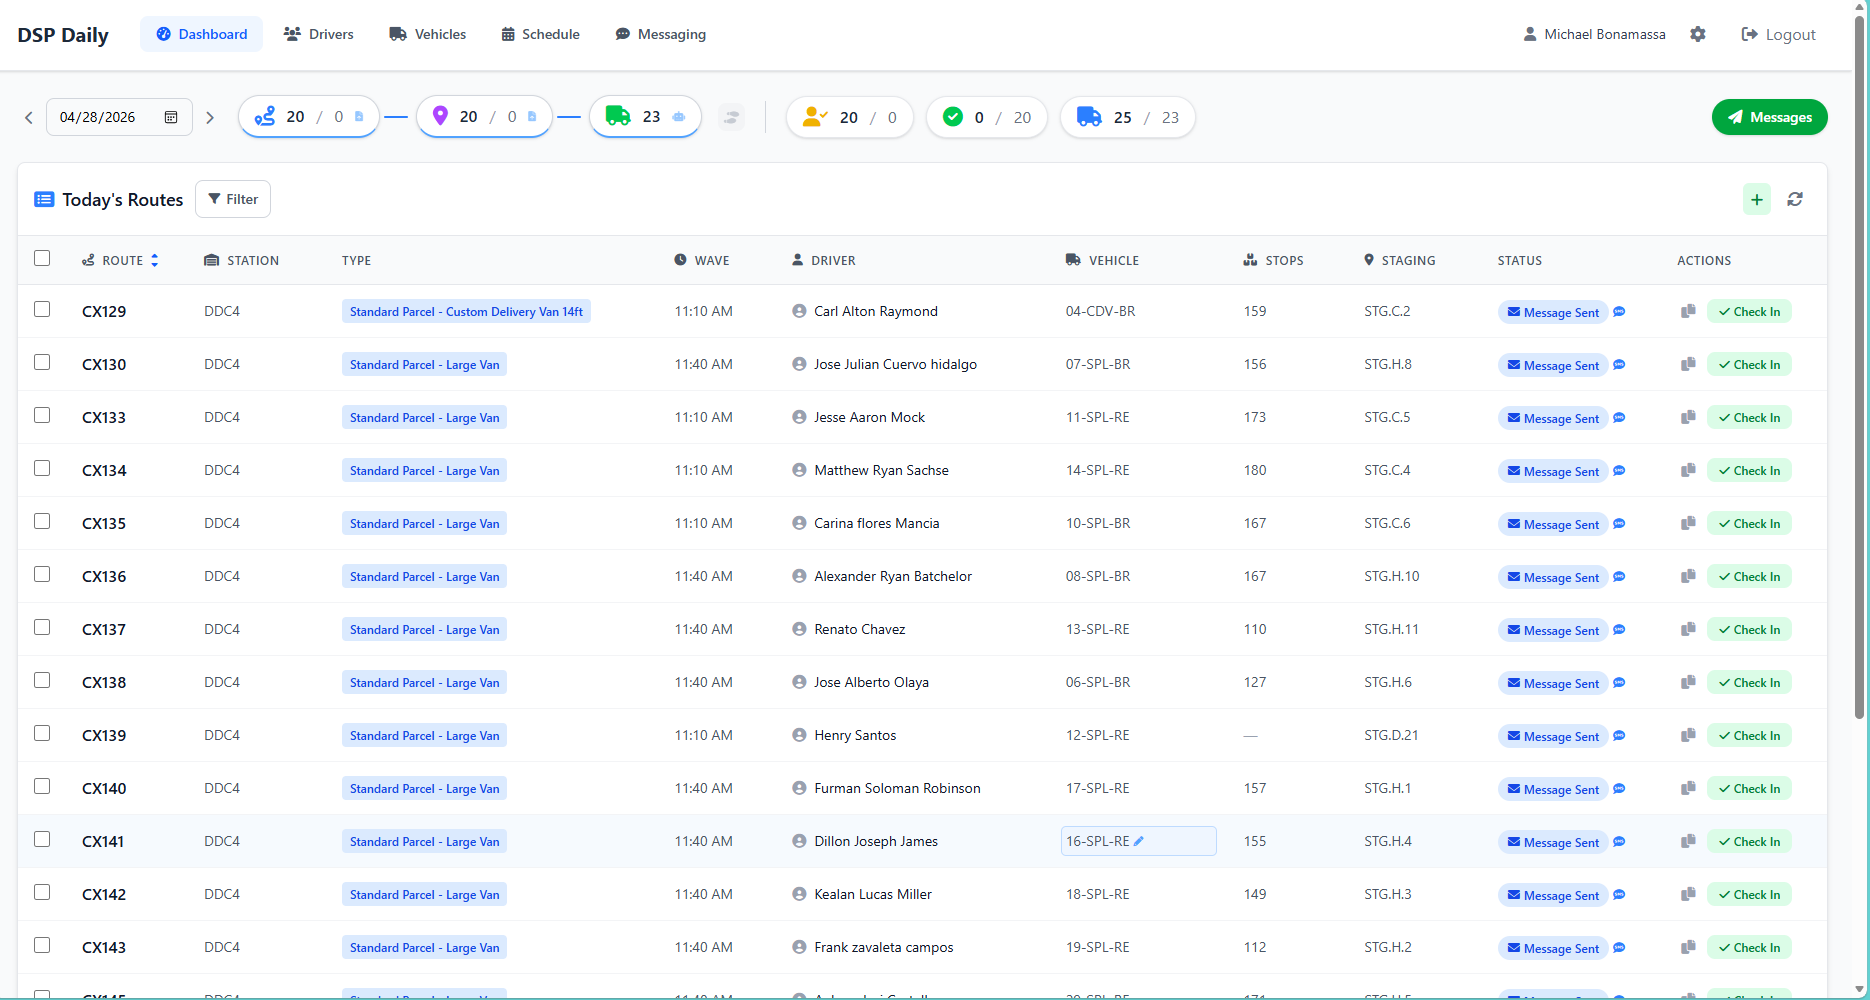The width and height of the screenshot is (1870, 1000).
Task: Click driver avatar icon for Henry Santos
Action: coord(799,735)
